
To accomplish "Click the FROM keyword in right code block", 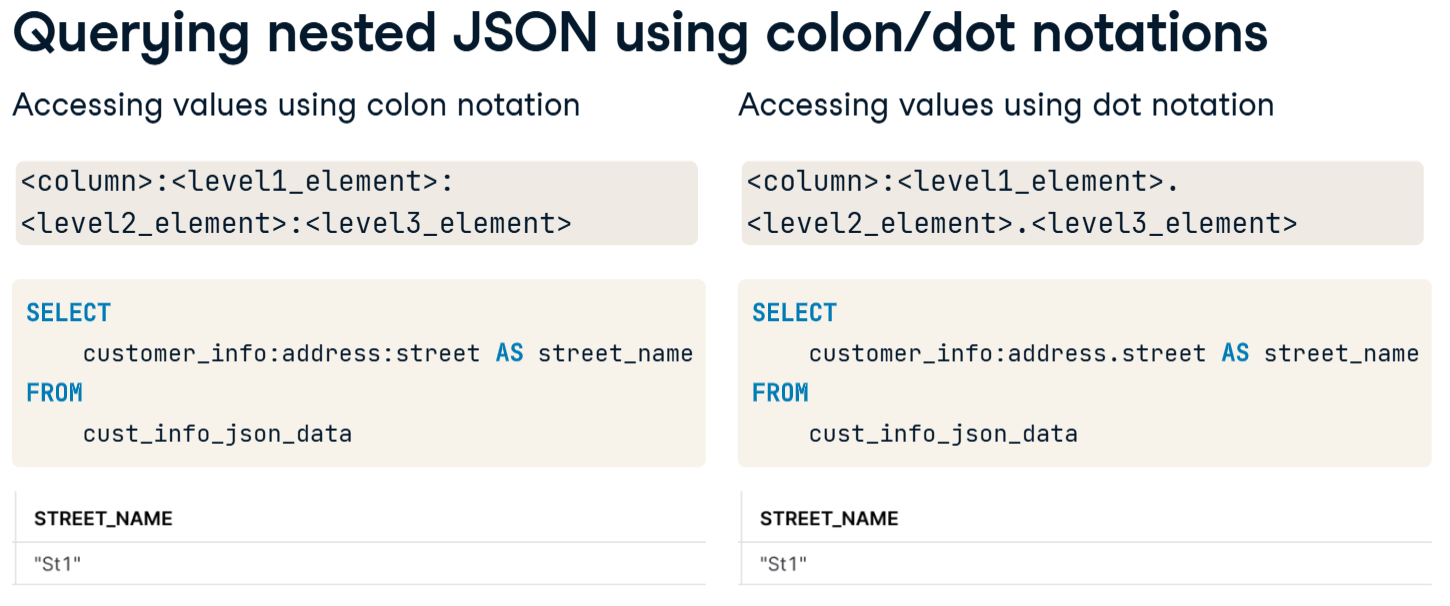I will point(780,393).
